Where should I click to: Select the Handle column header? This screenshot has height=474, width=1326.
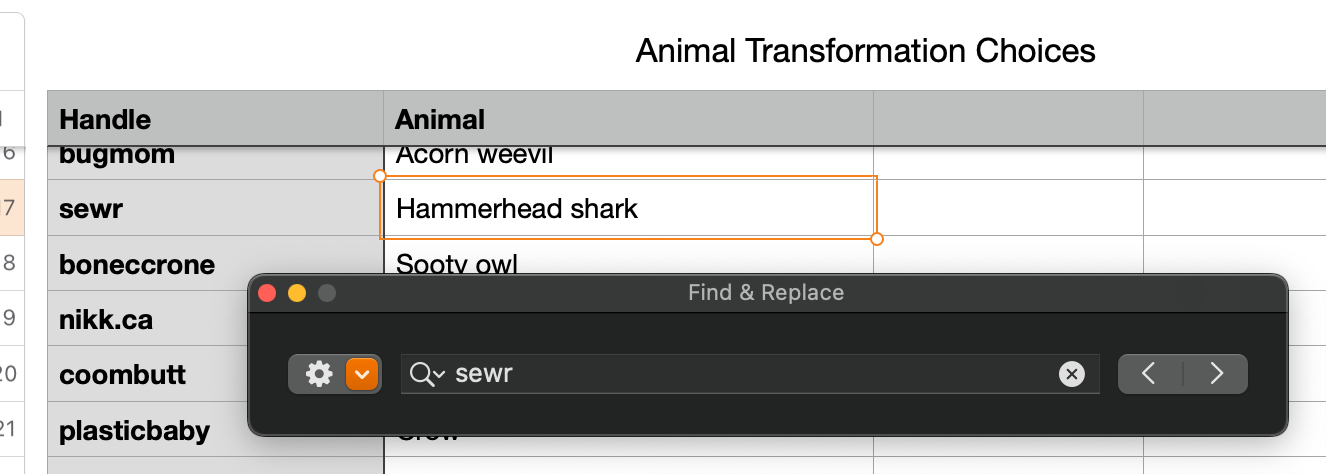[215, 120]
